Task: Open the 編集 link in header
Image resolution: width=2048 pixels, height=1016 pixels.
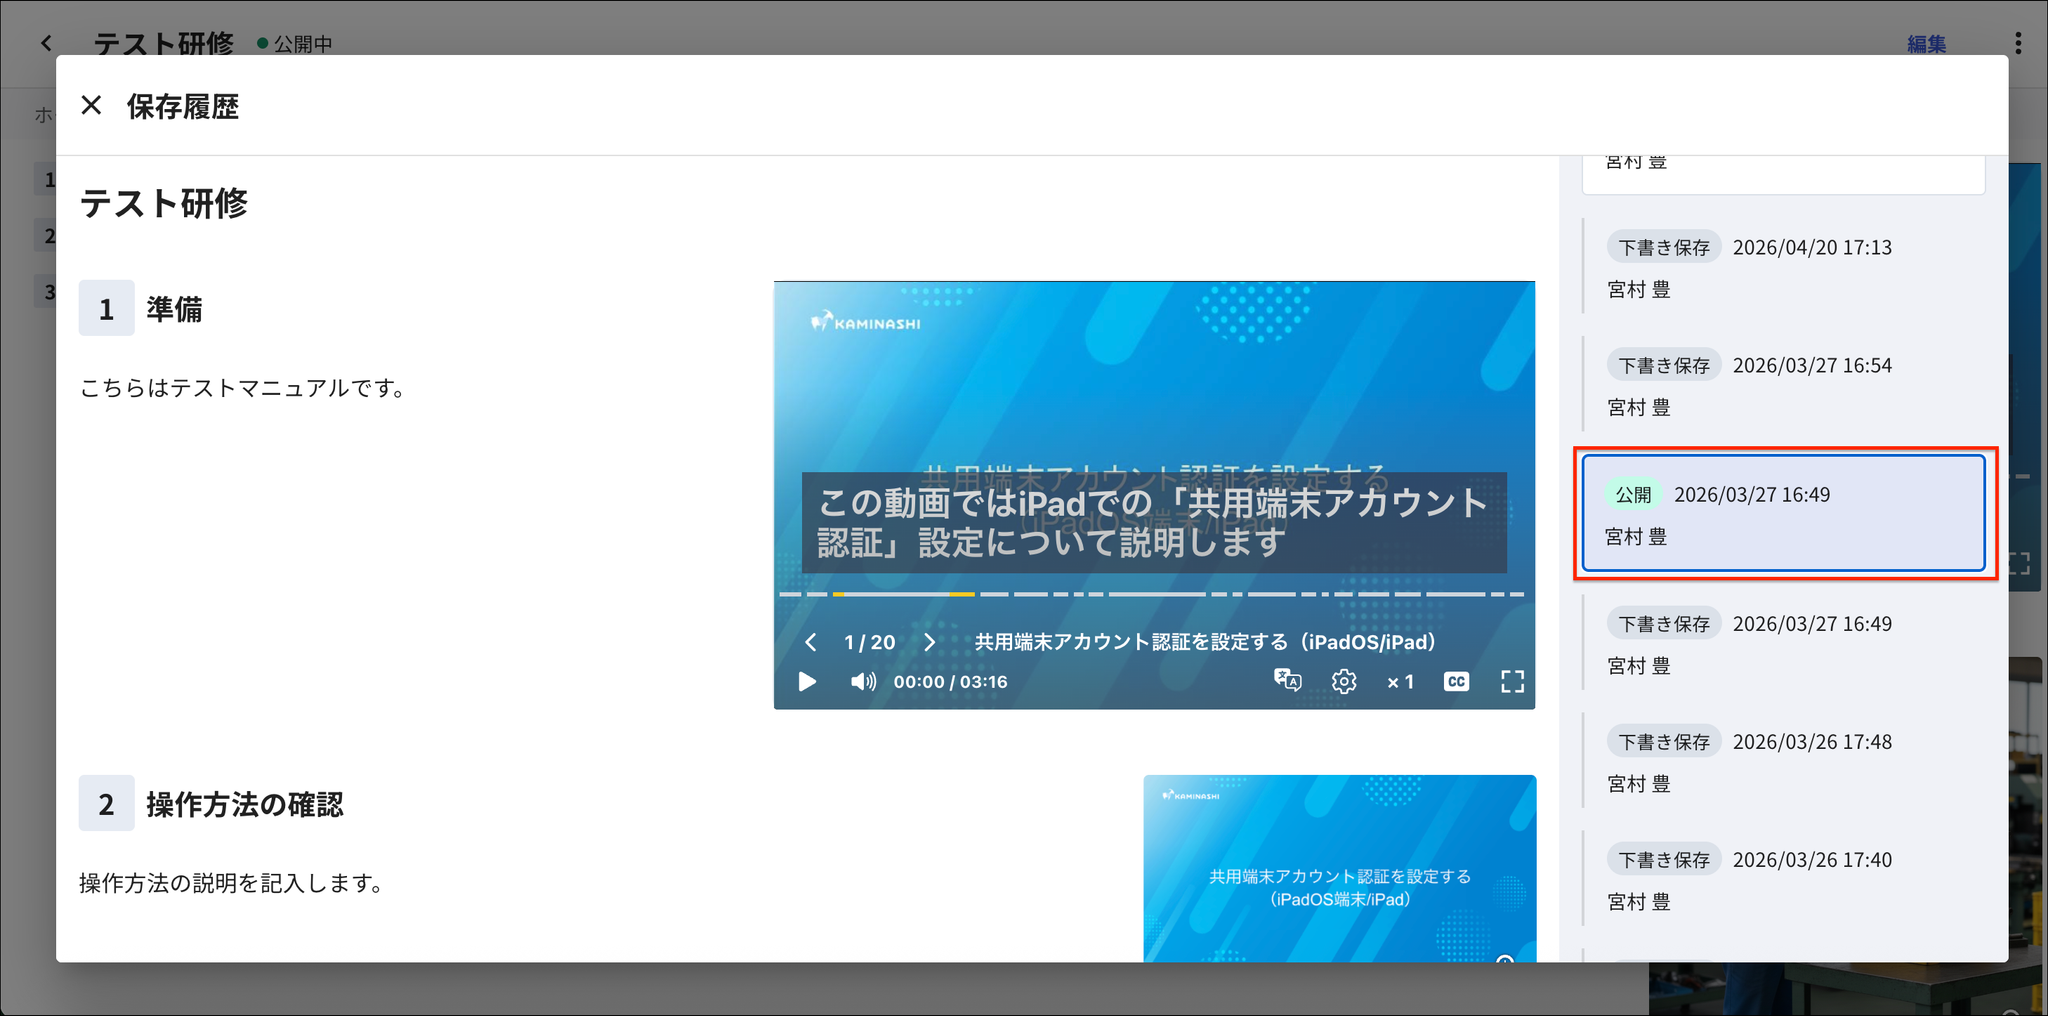Action: (1926, 44)
